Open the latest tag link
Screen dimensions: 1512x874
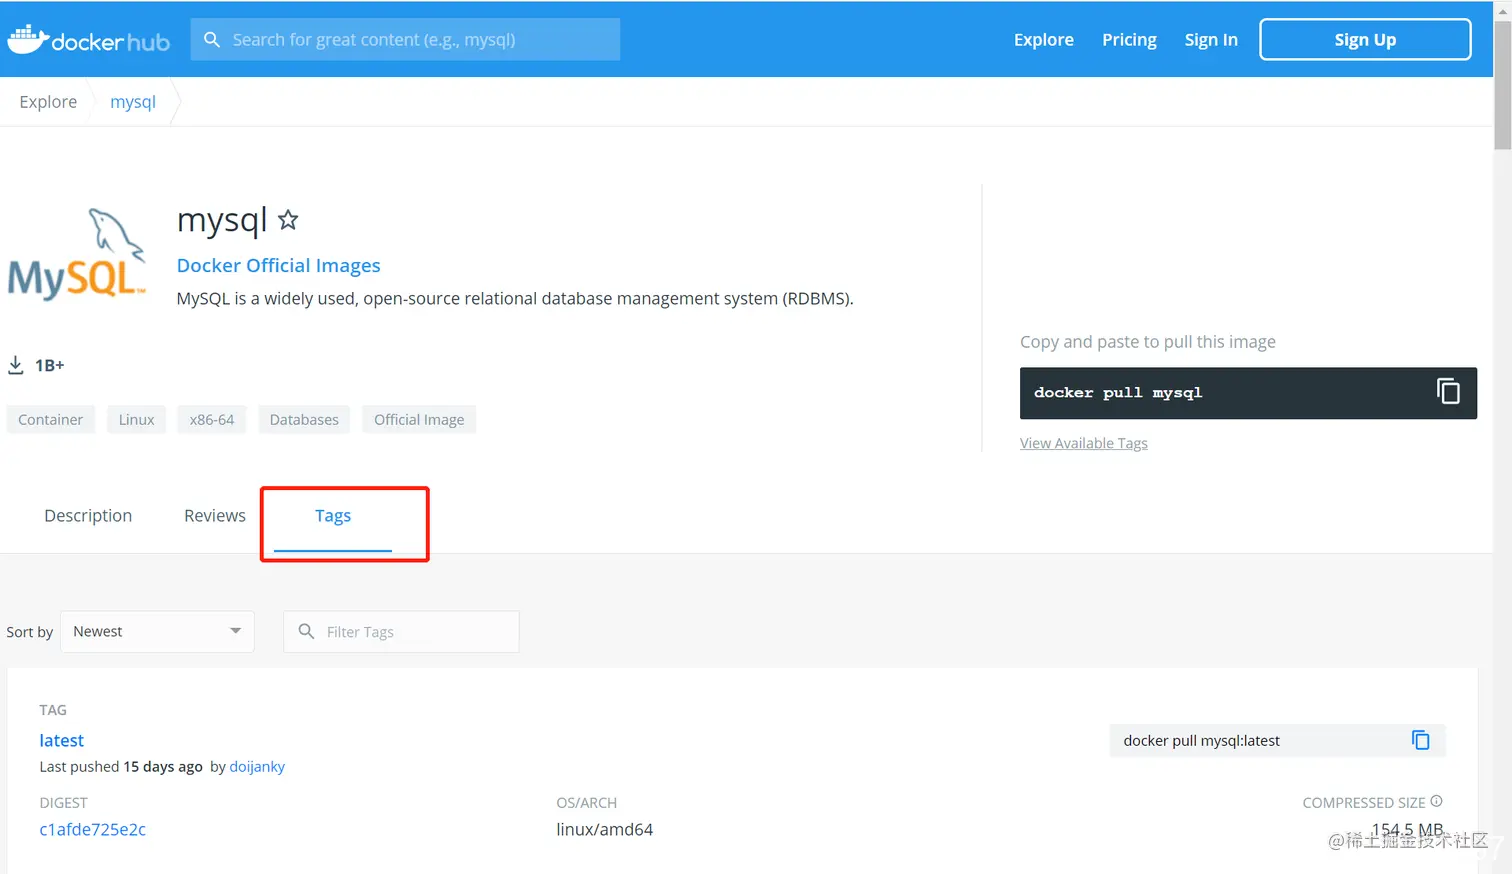[x=62, y=740]
